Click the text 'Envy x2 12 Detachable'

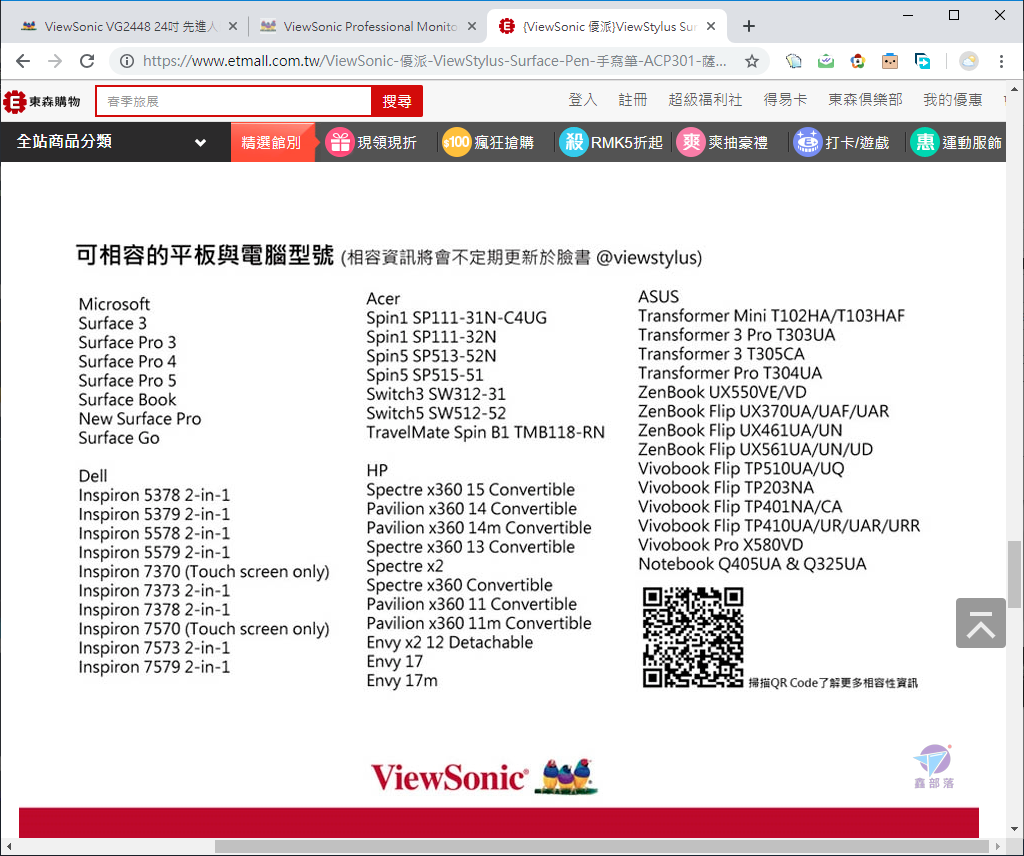pyautogui.click(x=449, y=642)
